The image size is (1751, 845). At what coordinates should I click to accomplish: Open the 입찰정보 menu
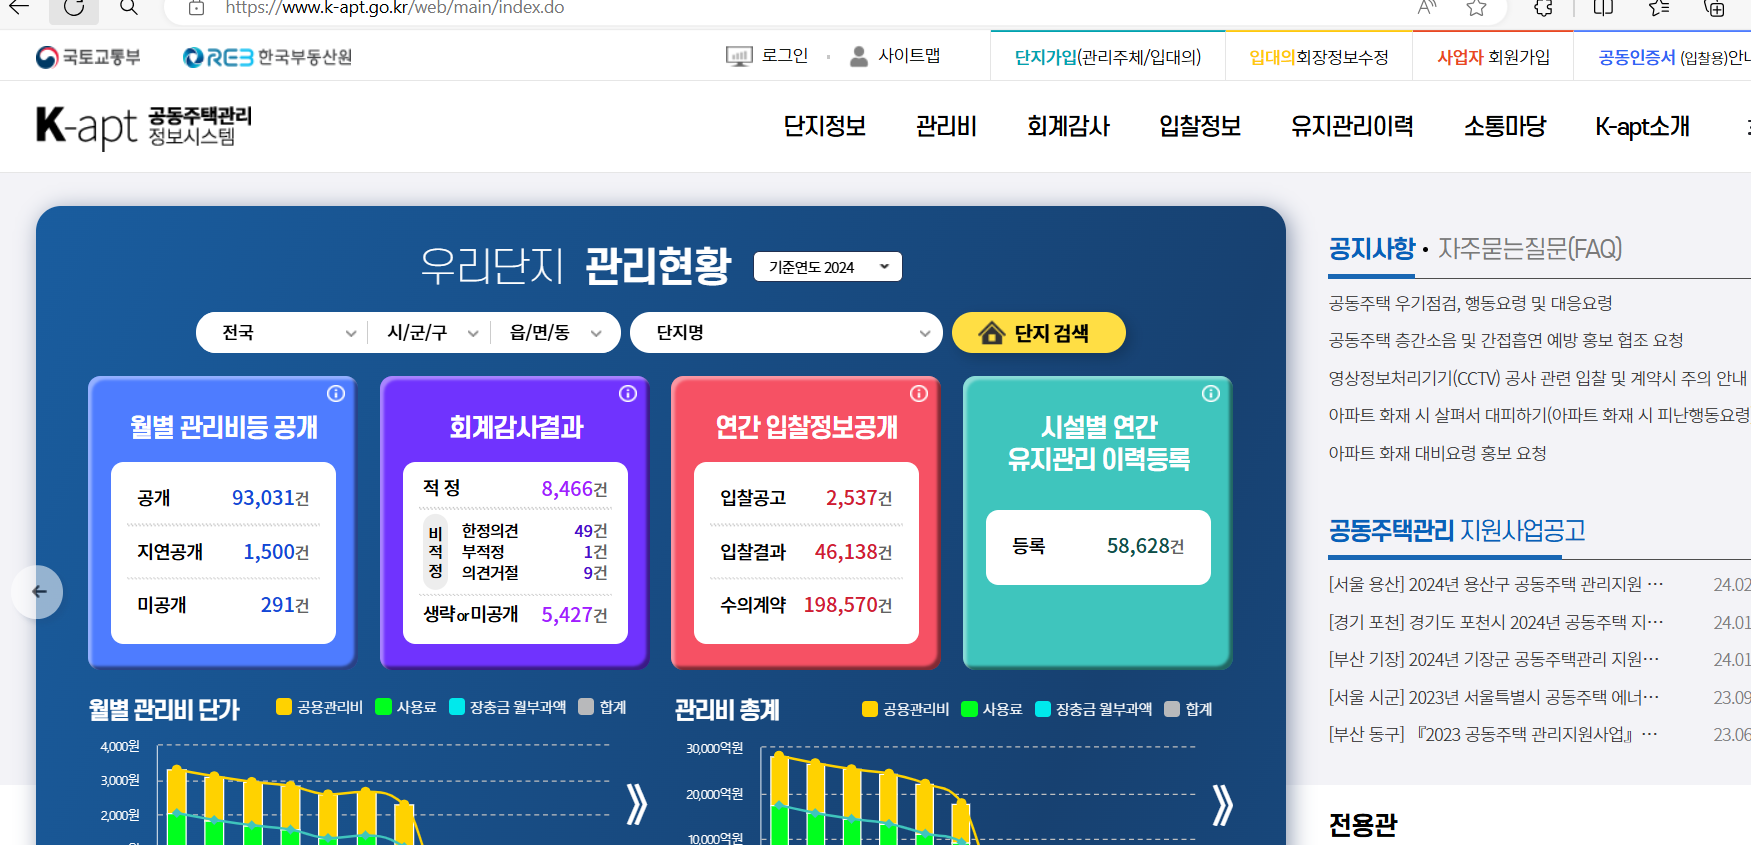click(x=1200, y=127)
